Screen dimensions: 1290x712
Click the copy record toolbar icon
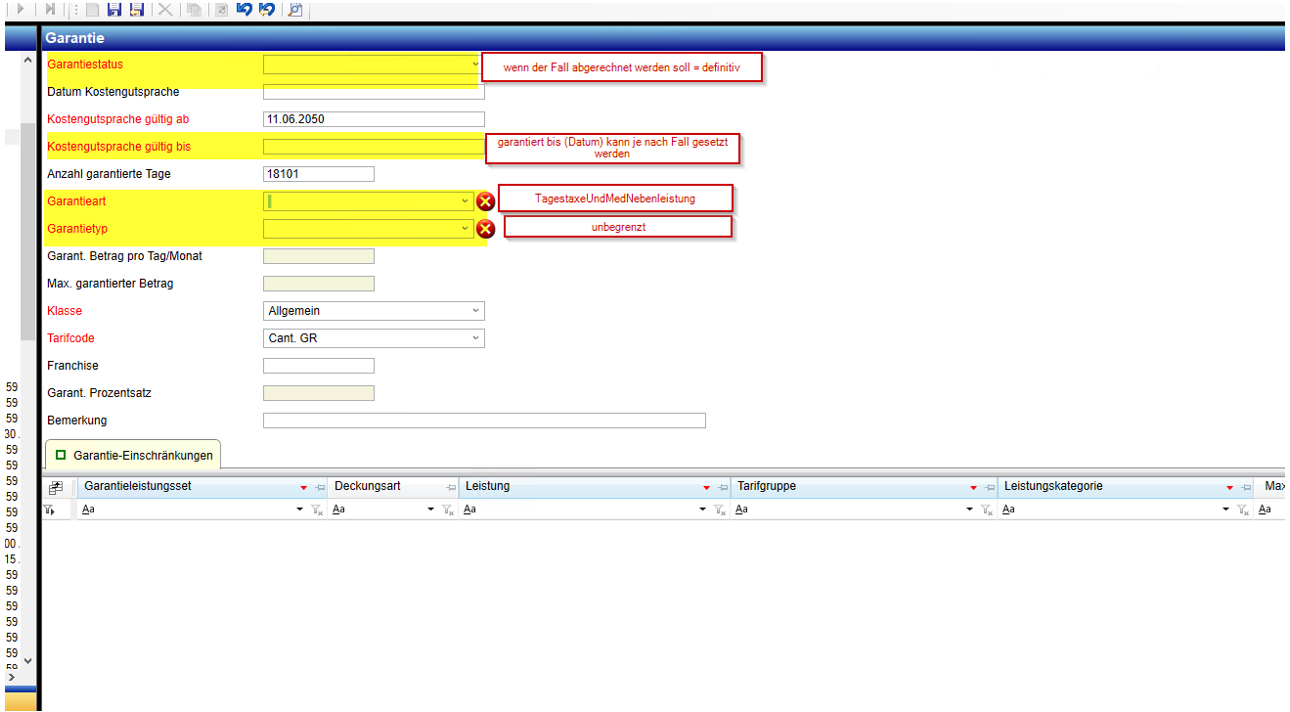pyautogui.click(x=194, y=9)
